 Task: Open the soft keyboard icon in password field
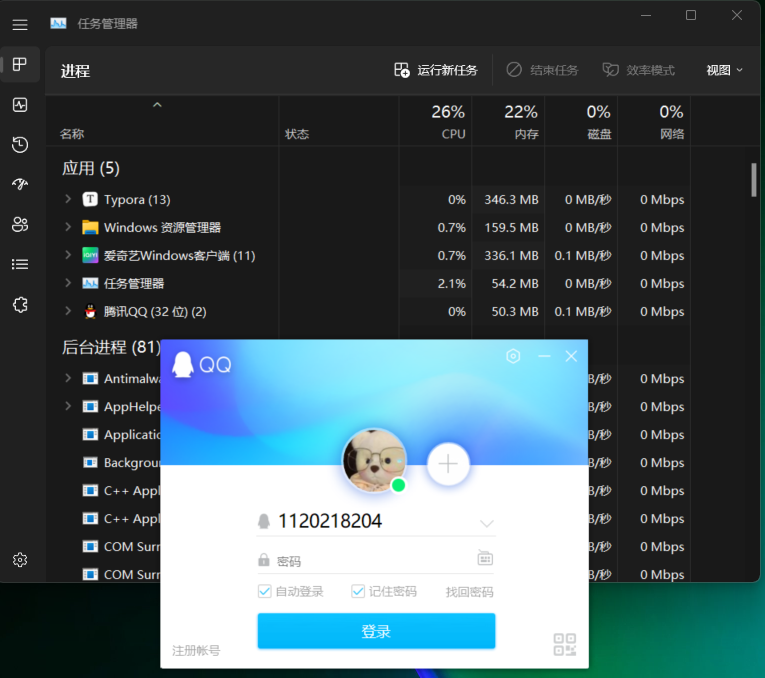[485, 558]
